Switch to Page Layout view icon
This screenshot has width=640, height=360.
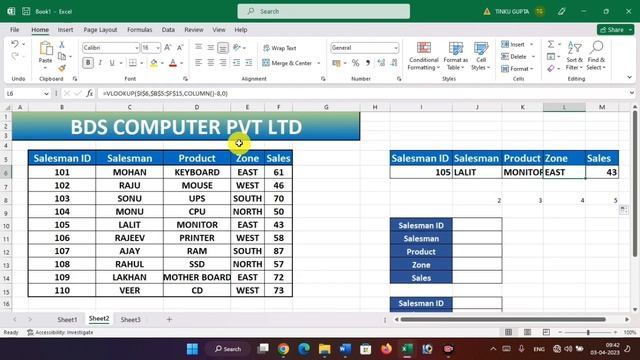coord(527,332)
